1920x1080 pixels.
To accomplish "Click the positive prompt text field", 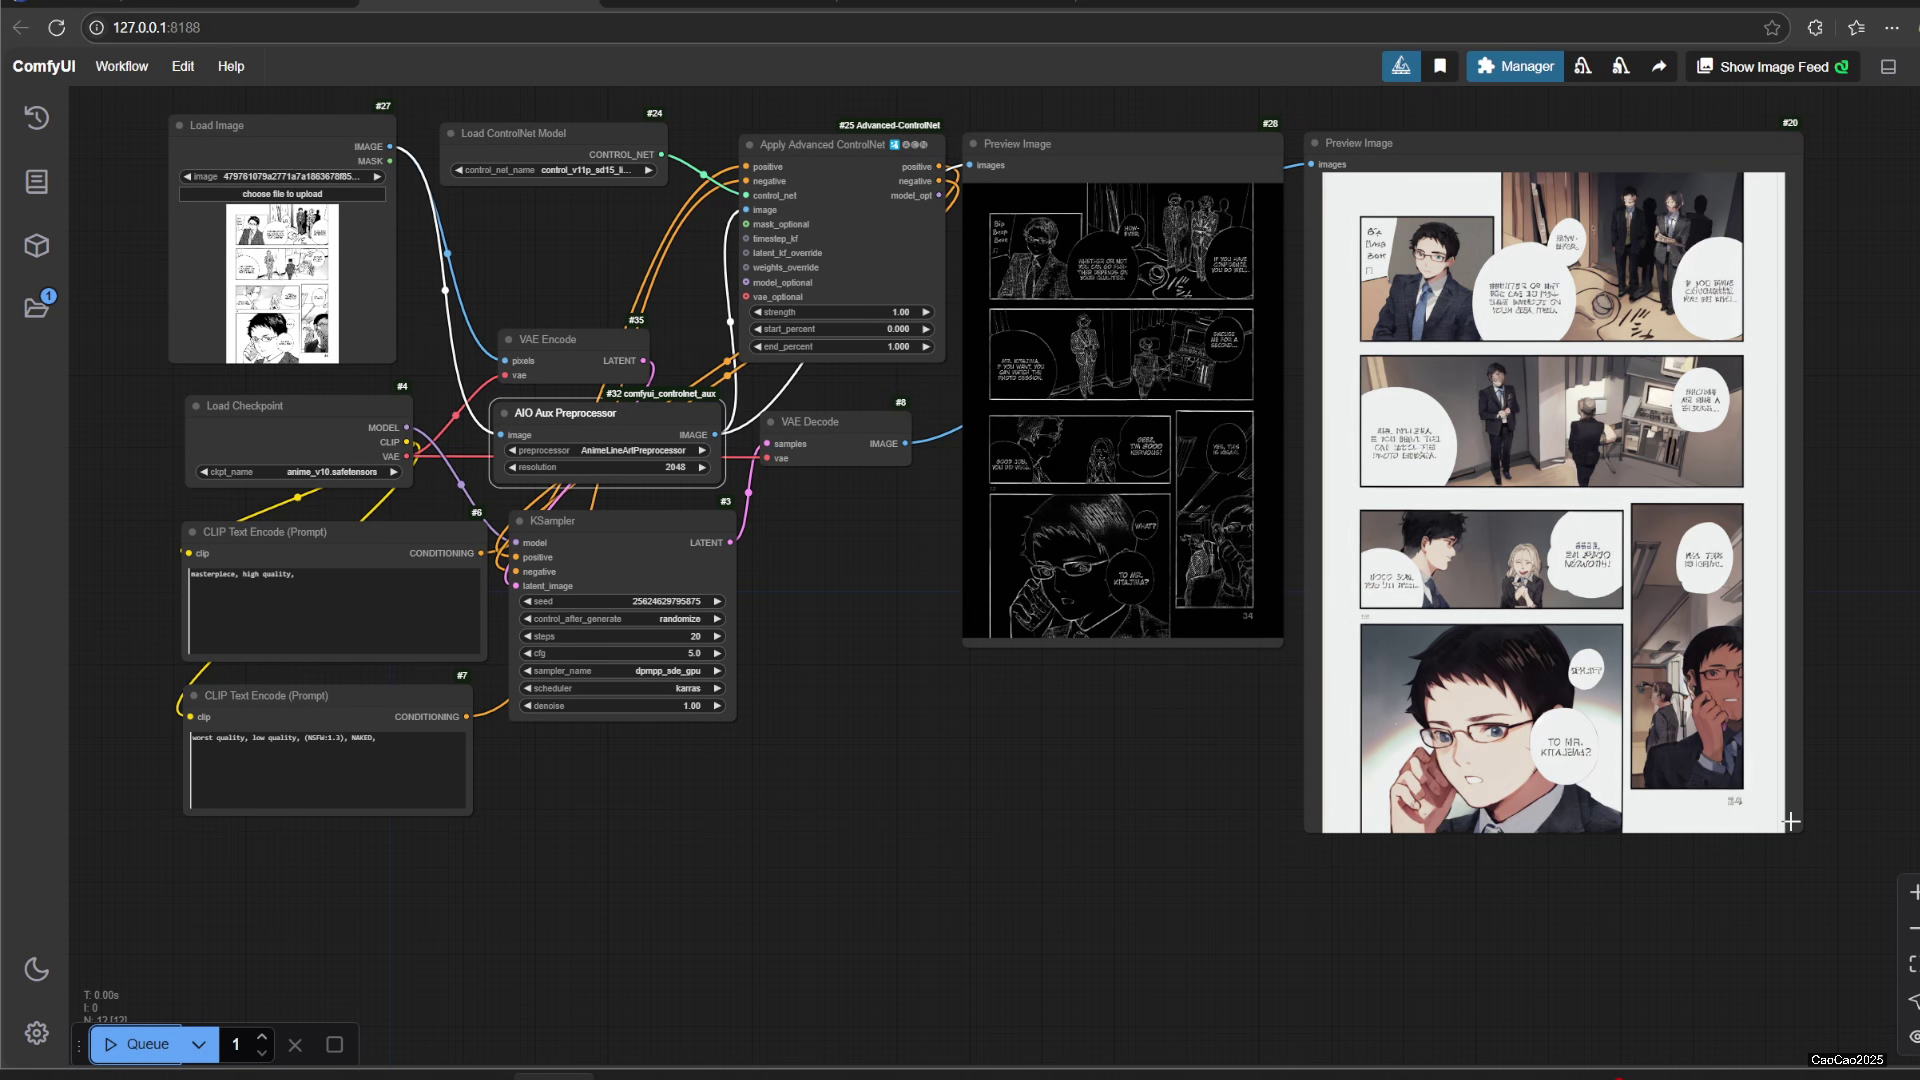I will pyautogui.click(x=334, y=610).
